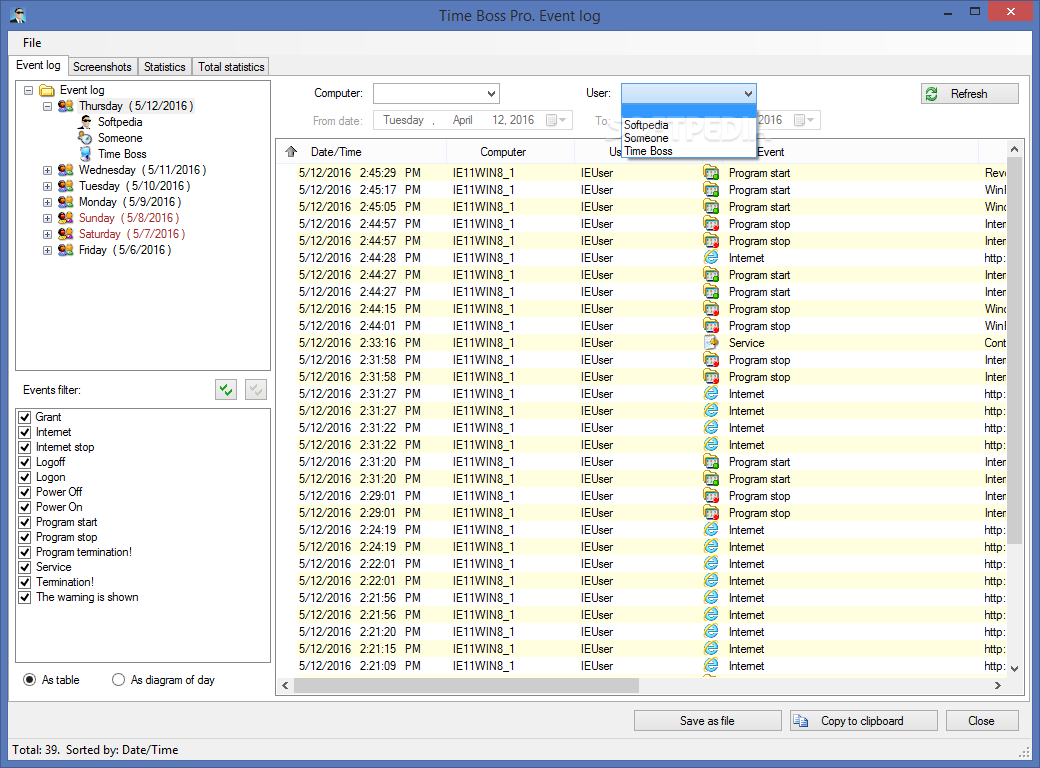Image resolution: width=1040 pixels, height=768 pixels.
Task: Click the Close button at bottom
Action: pyautogui.click(x=982, y=721)
